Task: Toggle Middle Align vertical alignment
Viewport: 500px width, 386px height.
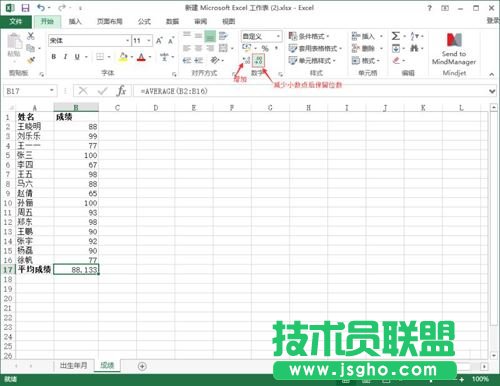Action: coord(199,36)
